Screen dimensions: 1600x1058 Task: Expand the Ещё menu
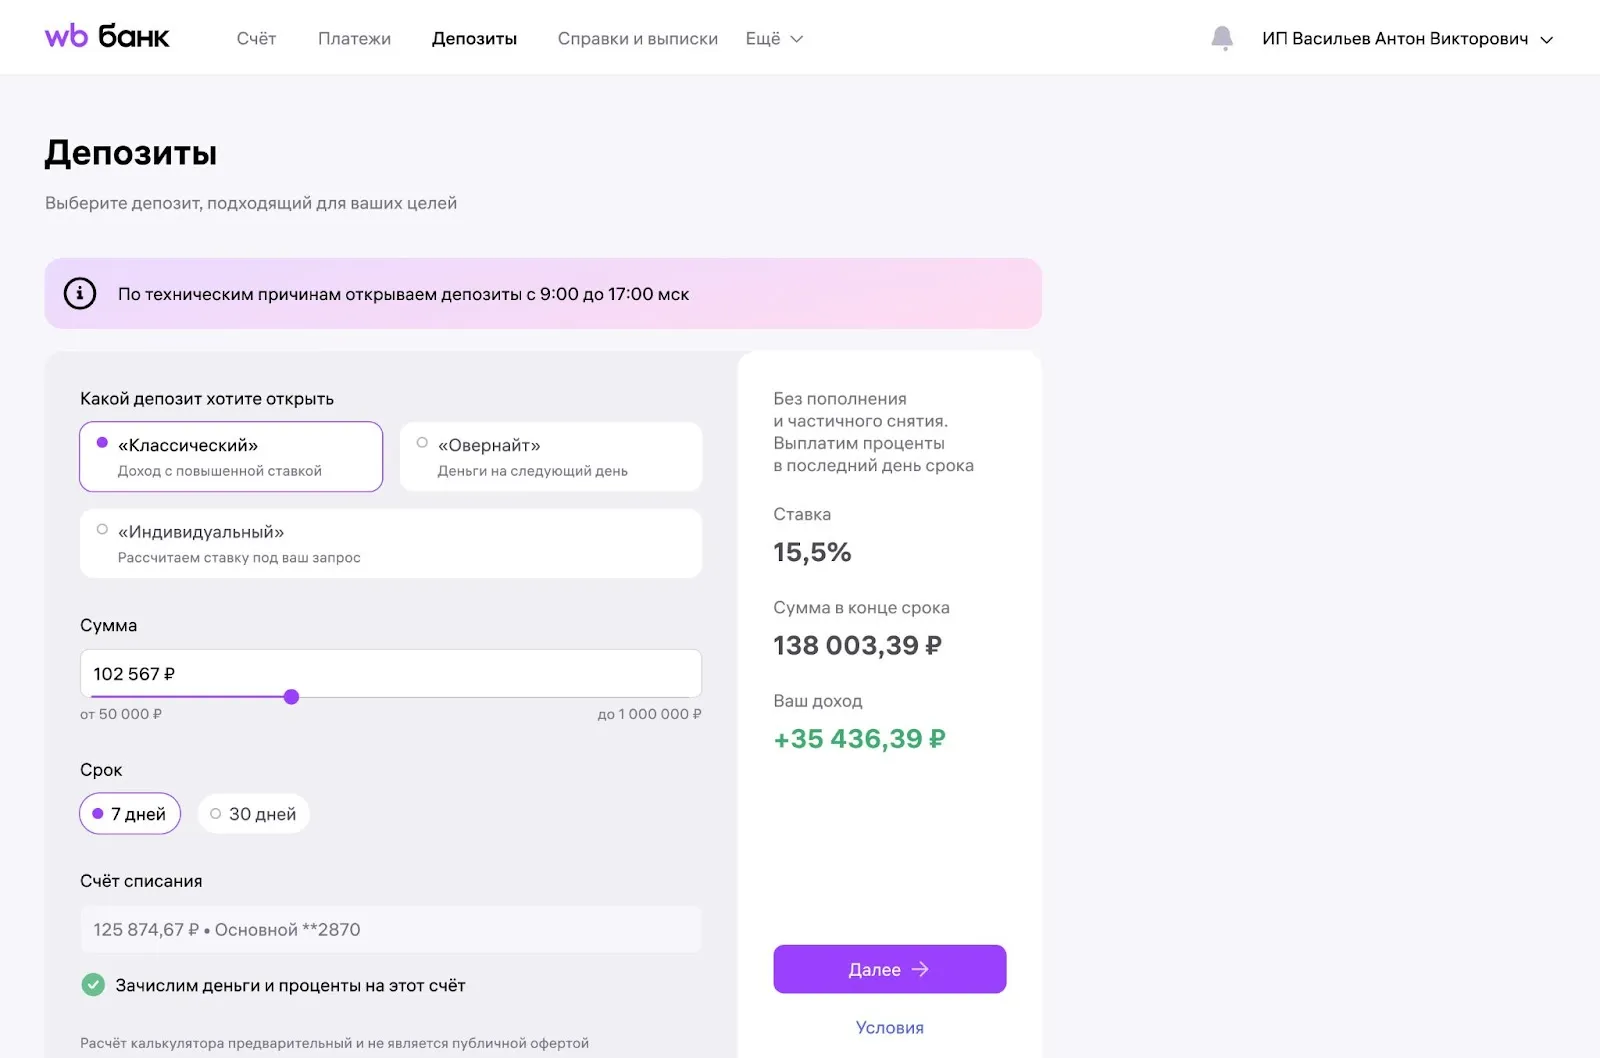tap(774, 39)
